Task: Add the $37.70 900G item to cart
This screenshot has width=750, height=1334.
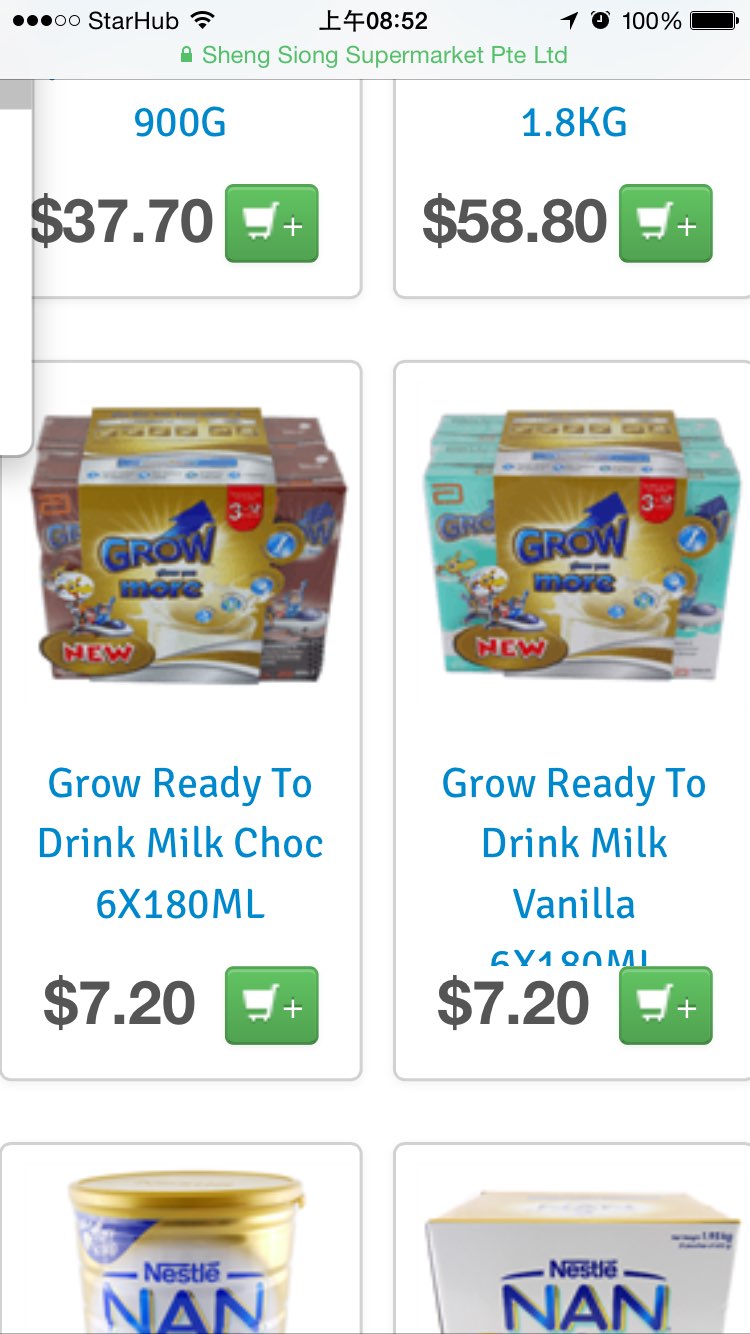Action: 272,223
